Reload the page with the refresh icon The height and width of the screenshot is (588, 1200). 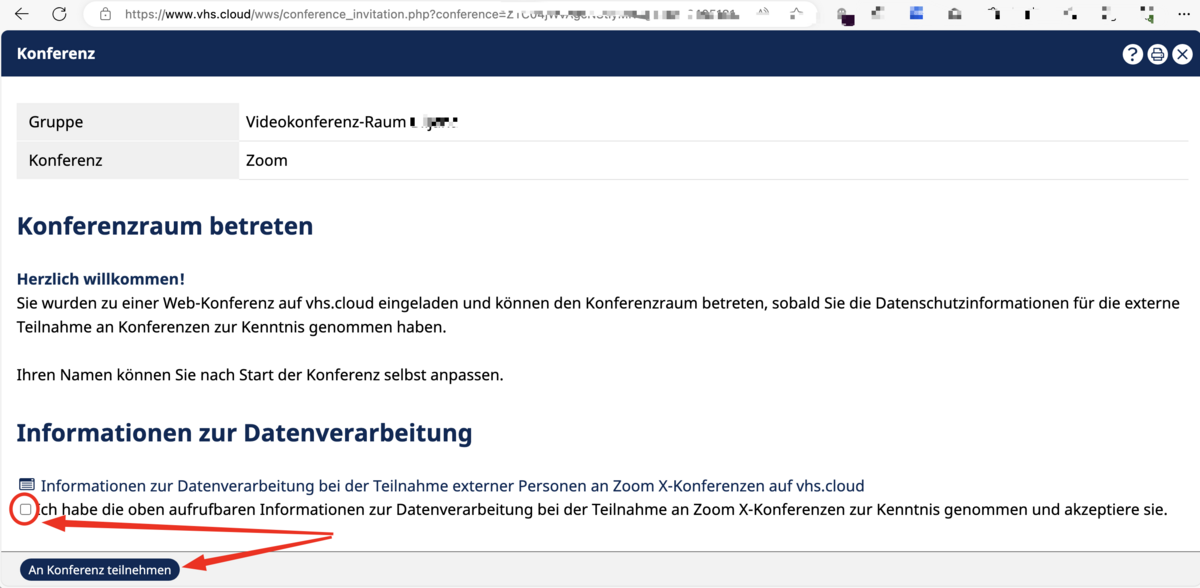click(x=59, y=14)
